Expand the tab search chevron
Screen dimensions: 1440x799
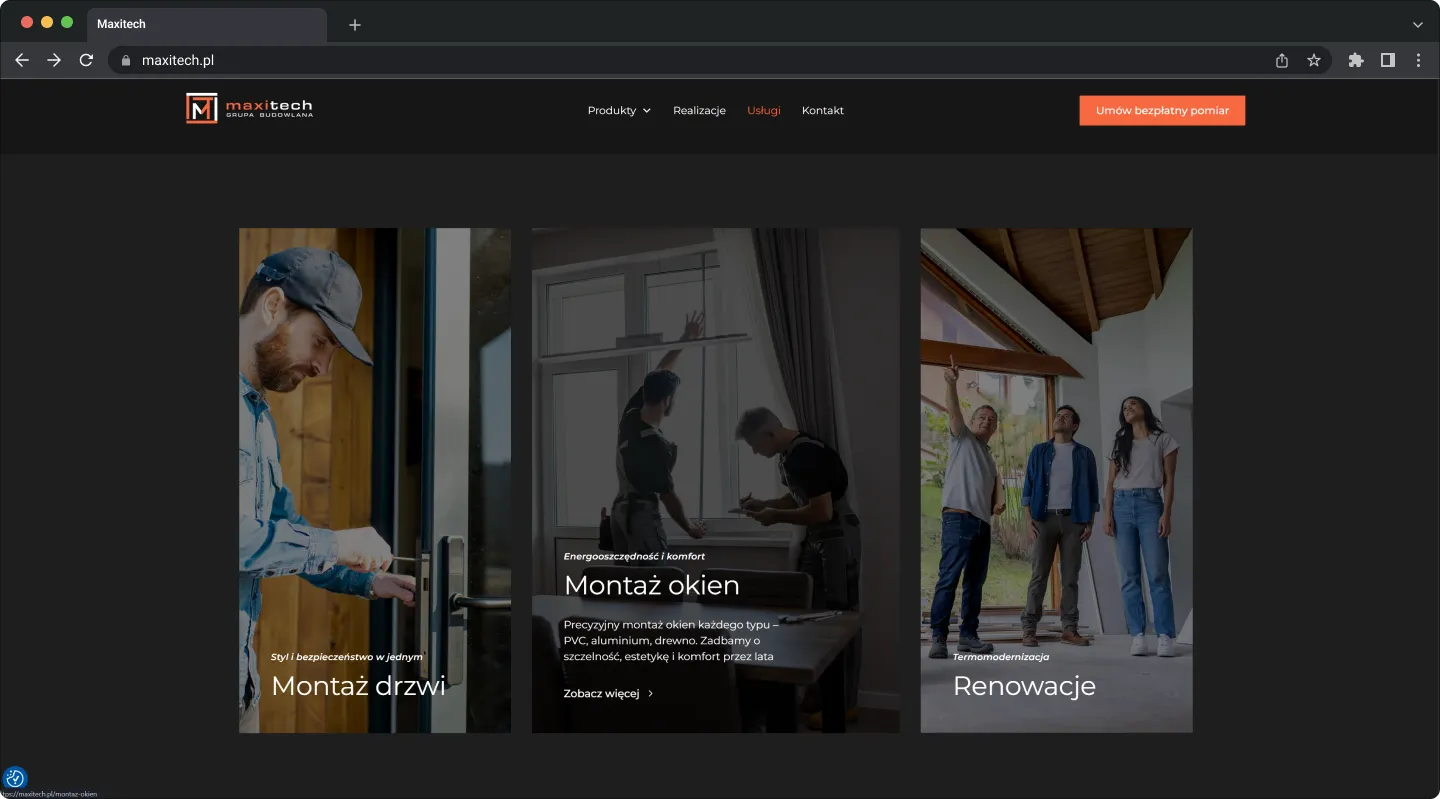click(x=1417, y=24)
